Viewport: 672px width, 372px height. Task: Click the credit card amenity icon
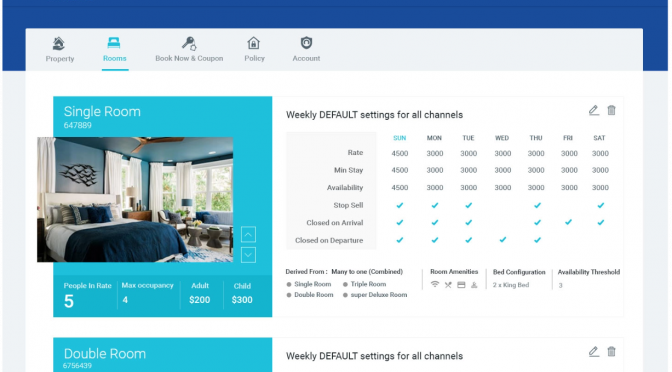[x=461, y=285]
